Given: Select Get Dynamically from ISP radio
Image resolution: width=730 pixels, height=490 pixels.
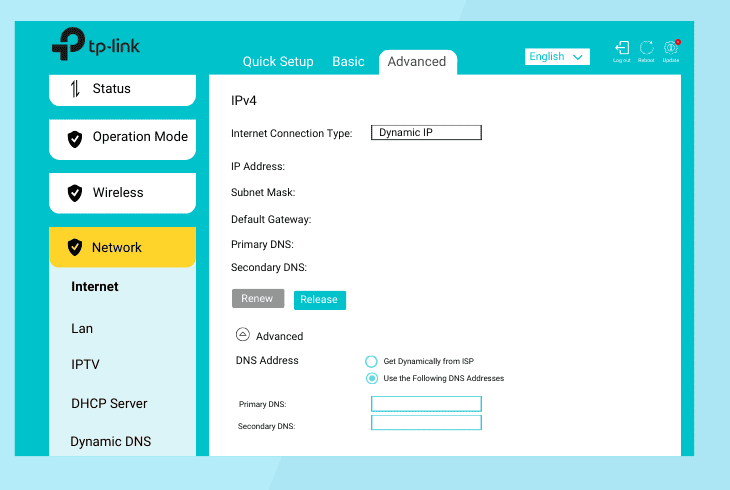Looking at the screenshot, I should coord(371,361).
